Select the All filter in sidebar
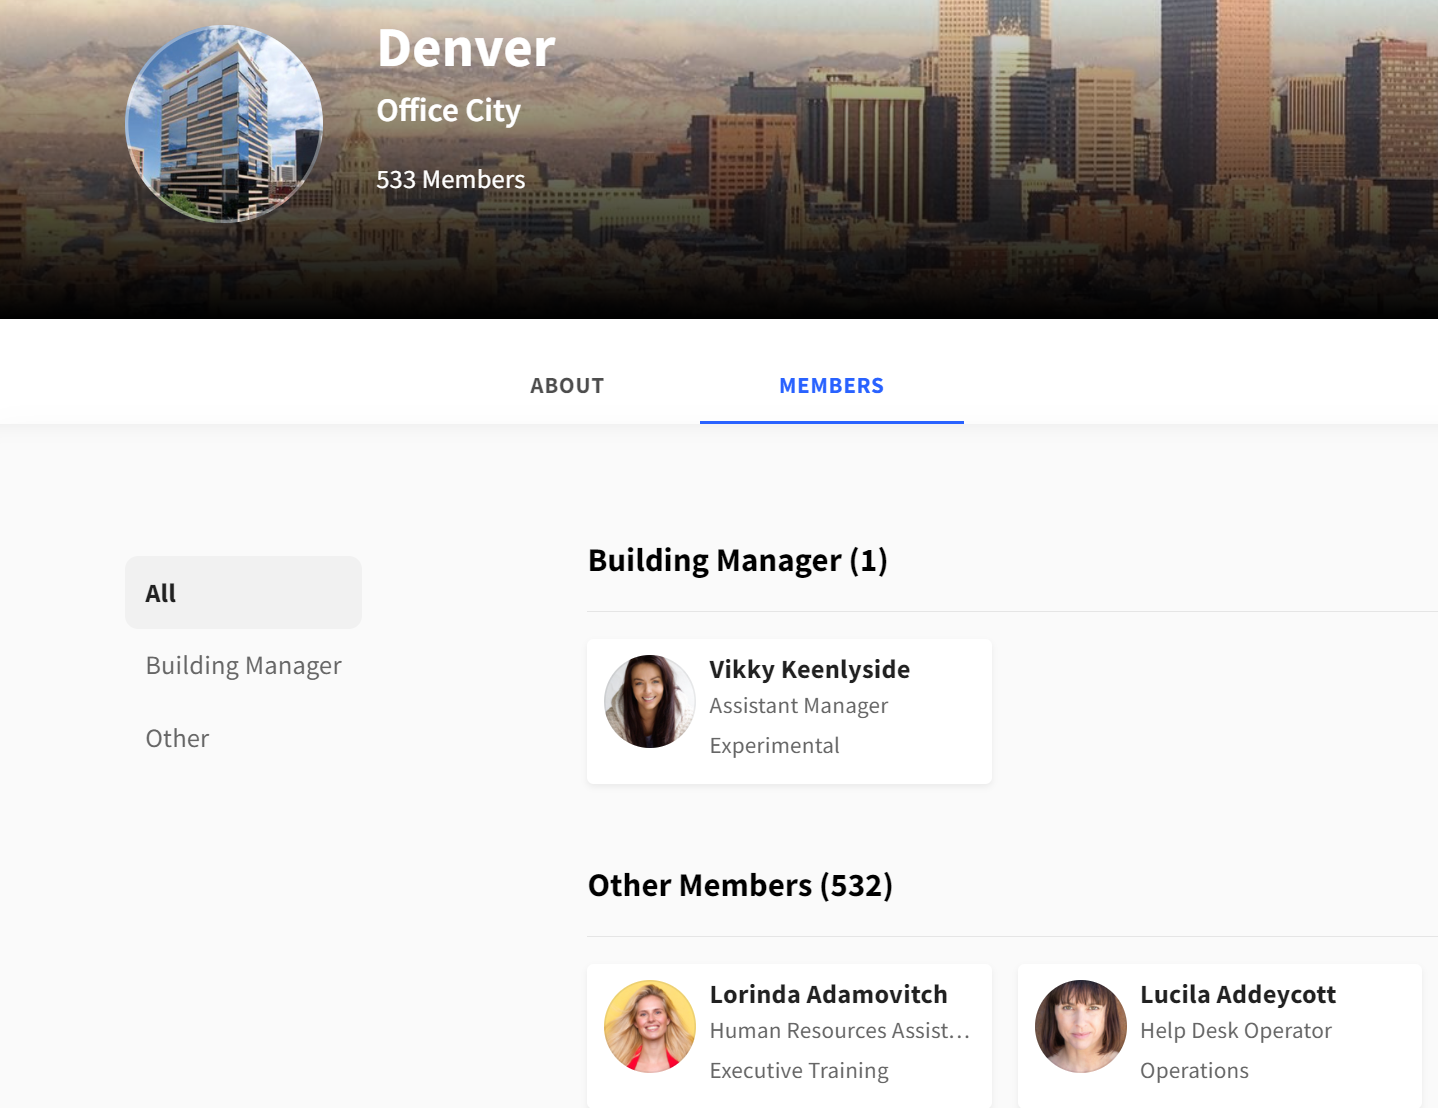Viewport: 1438px width, 1108px height. coord(243,593)
